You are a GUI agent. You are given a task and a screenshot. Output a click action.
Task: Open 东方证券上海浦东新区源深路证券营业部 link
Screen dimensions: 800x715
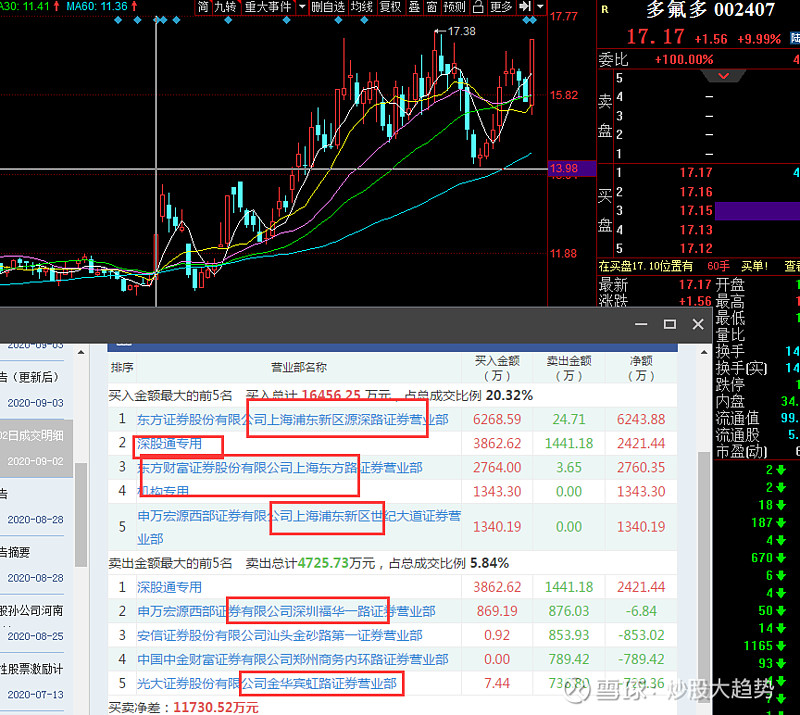(292, 420)
